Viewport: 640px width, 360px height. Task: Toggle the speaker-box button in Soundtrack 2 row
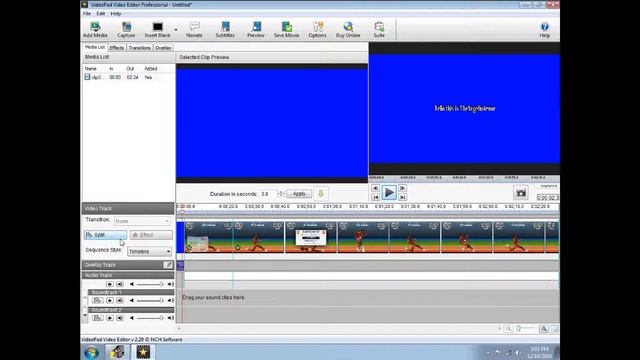coord(120,318)
